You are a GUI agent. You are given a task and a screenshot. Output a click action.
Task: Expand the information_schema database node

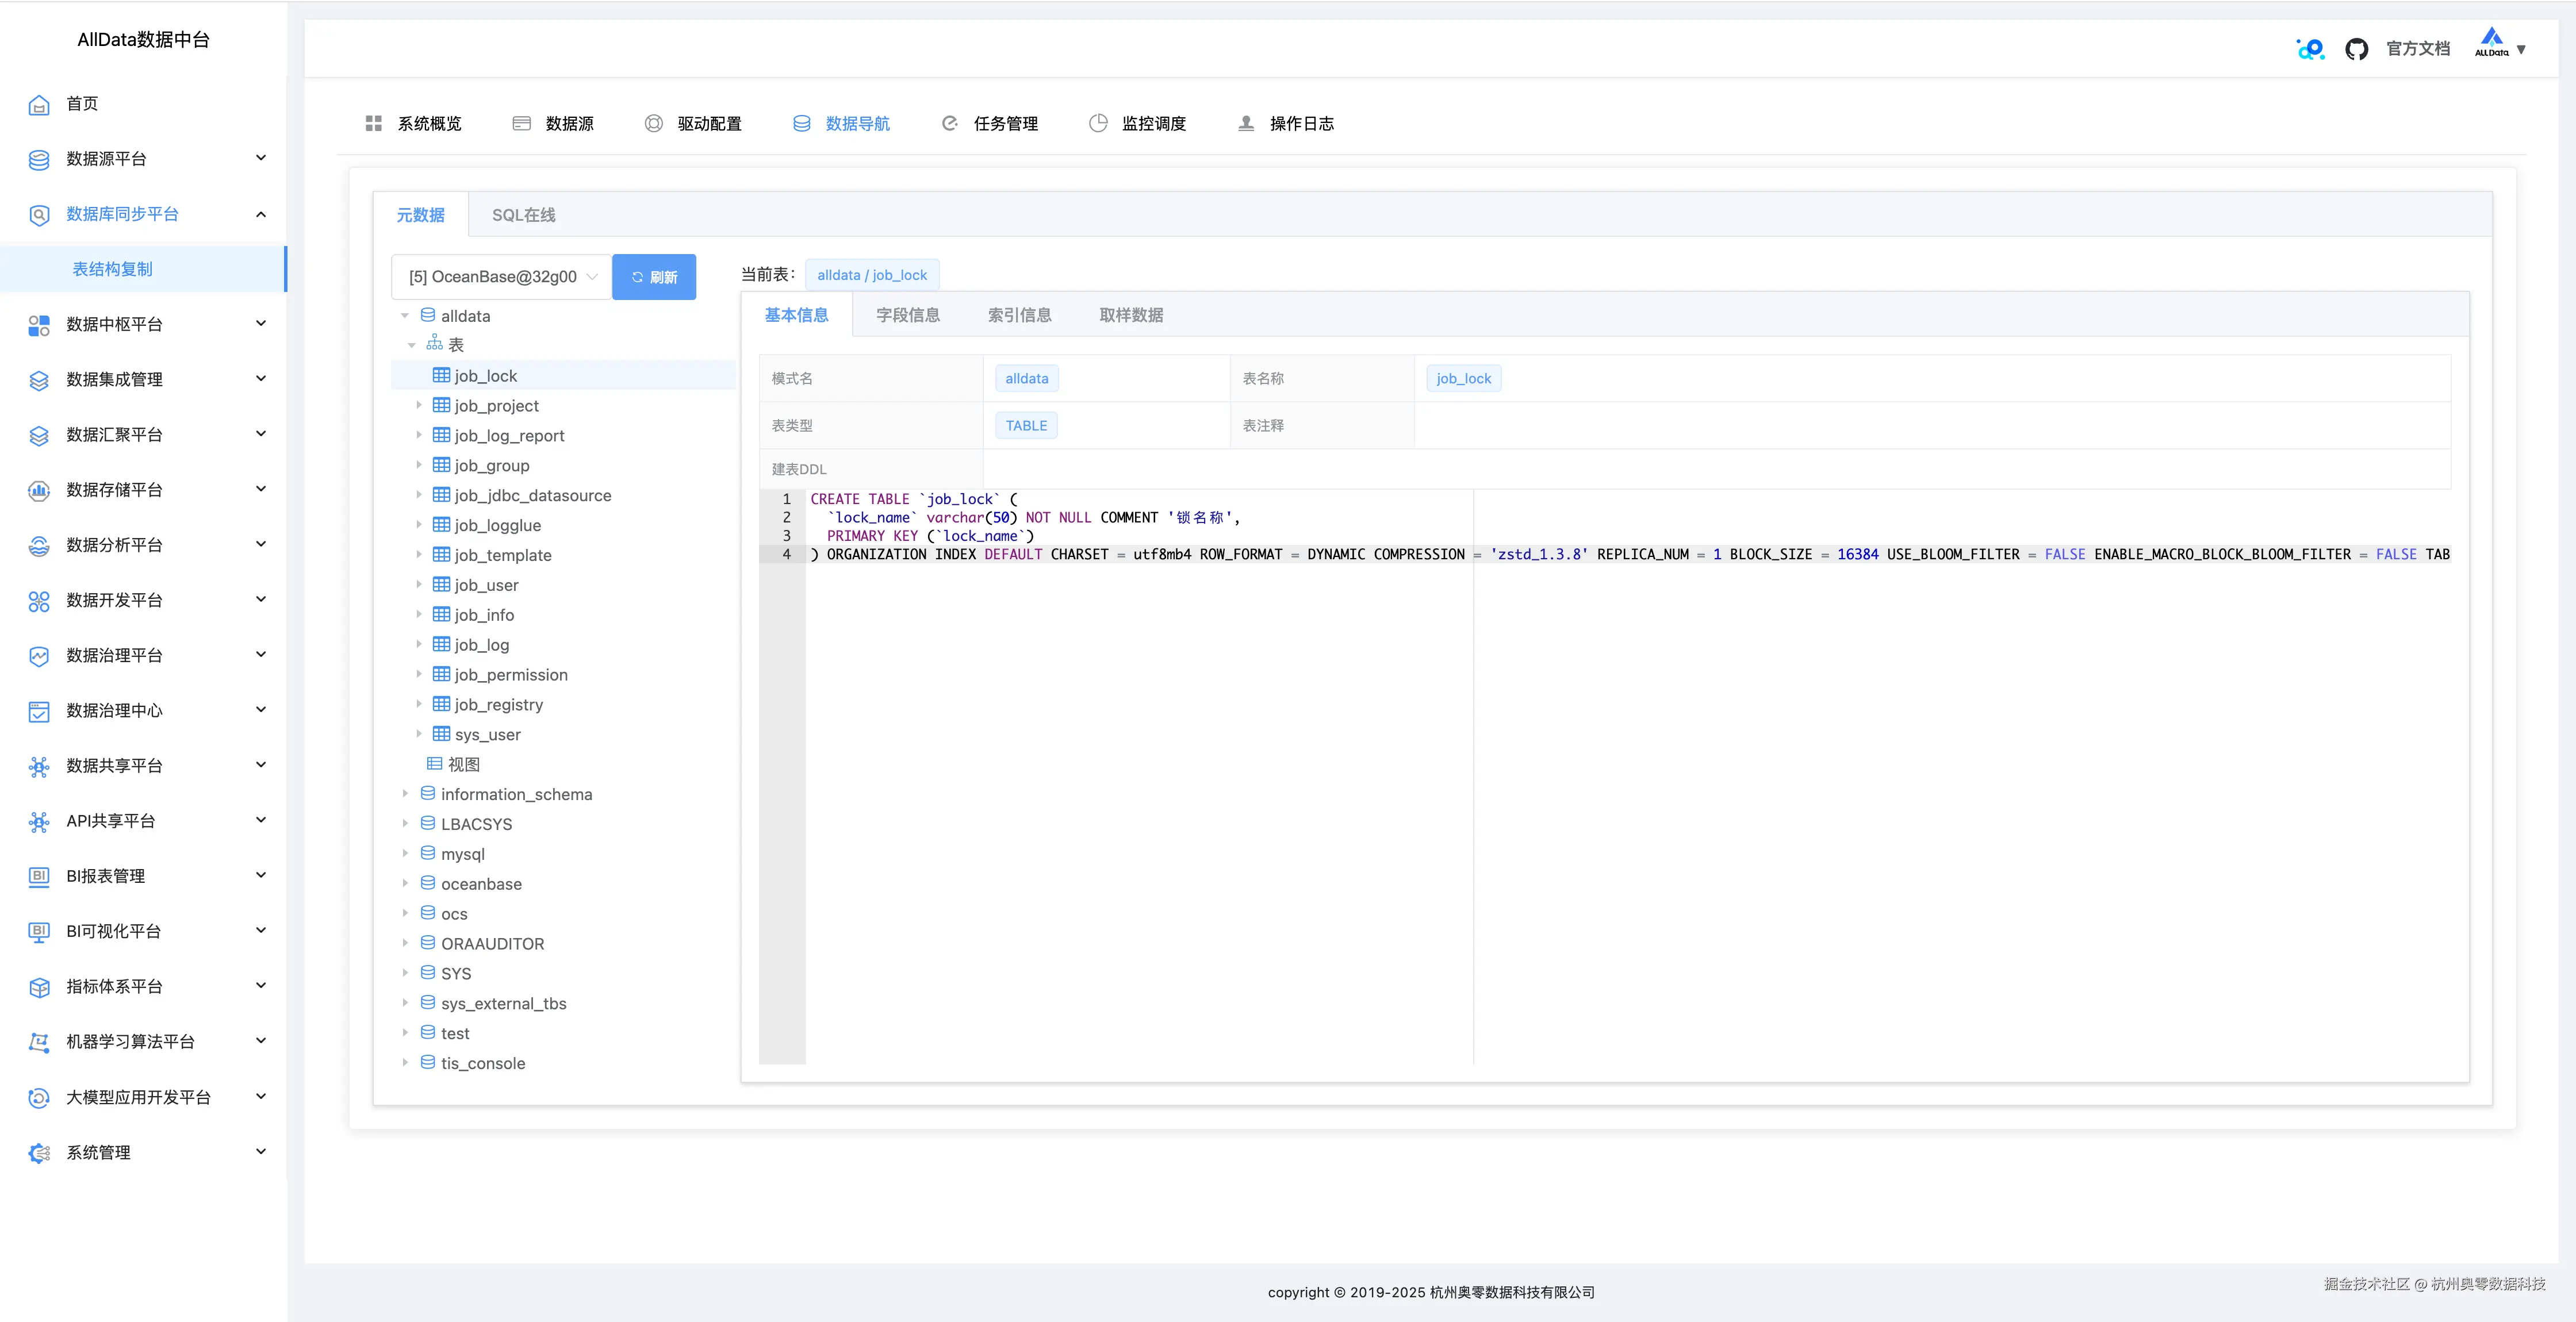[x=405, y=794]
